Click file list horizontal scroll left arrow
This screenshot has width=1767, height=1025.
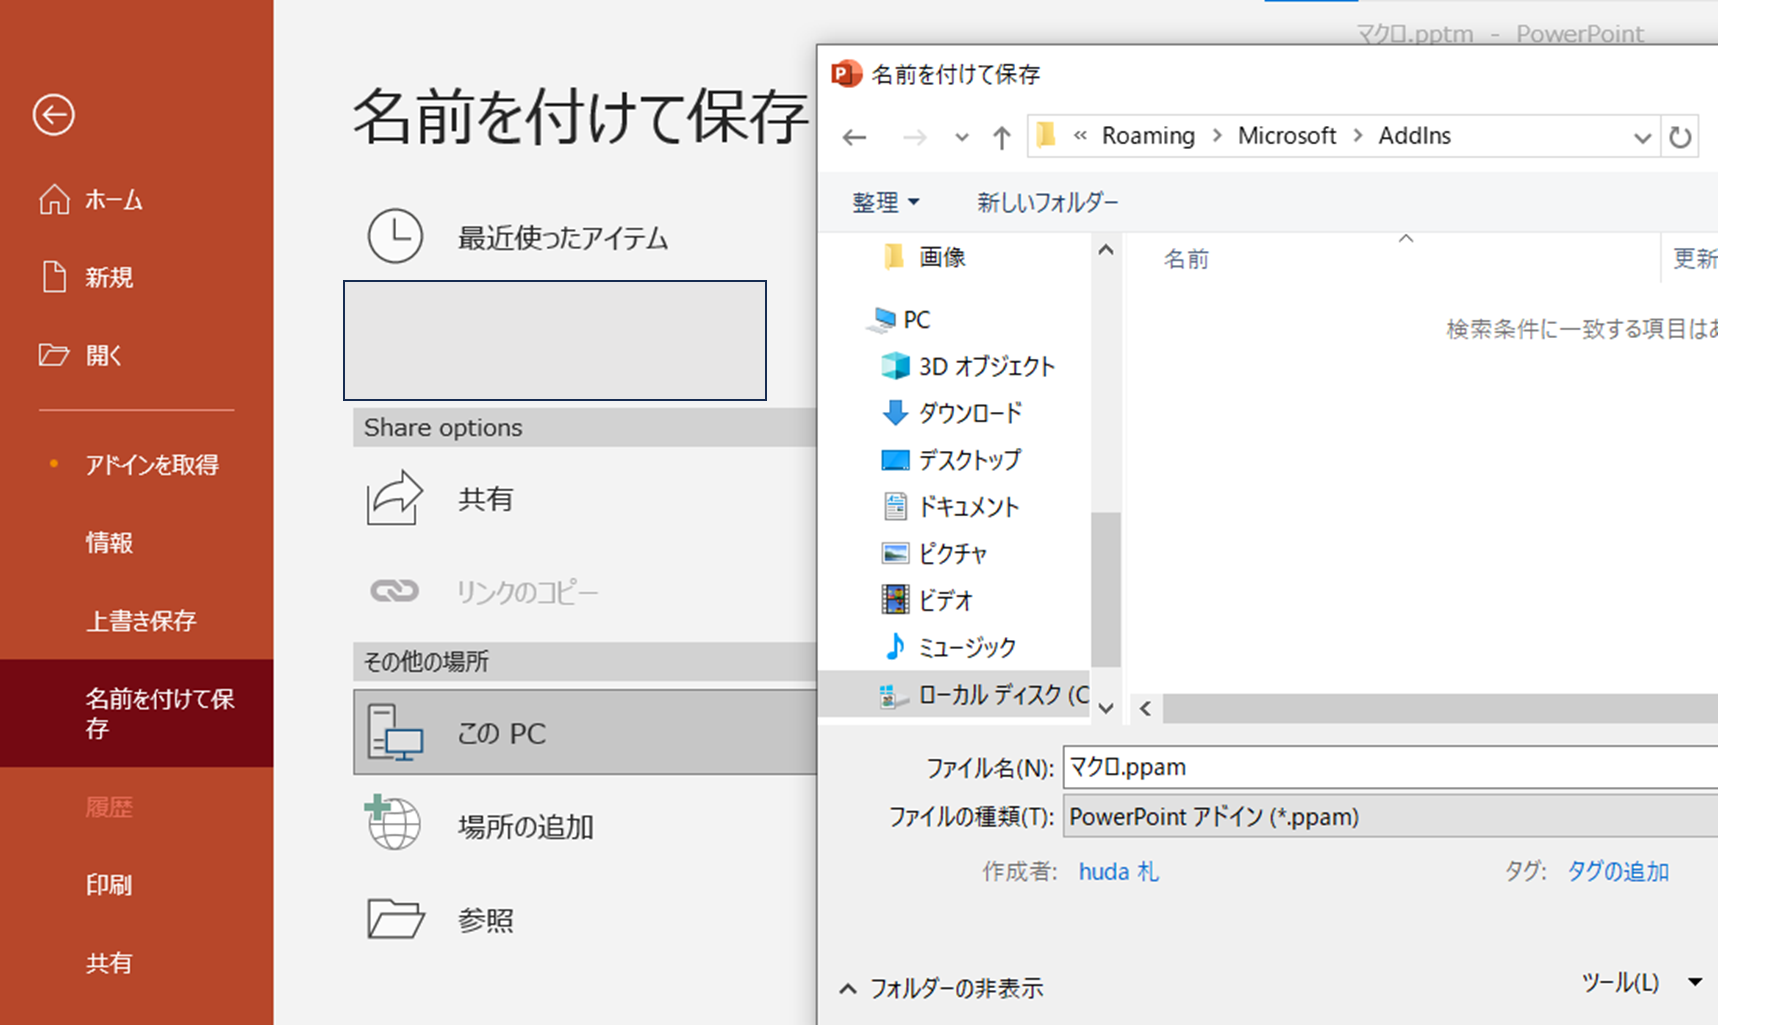(x=1145, y=709)
